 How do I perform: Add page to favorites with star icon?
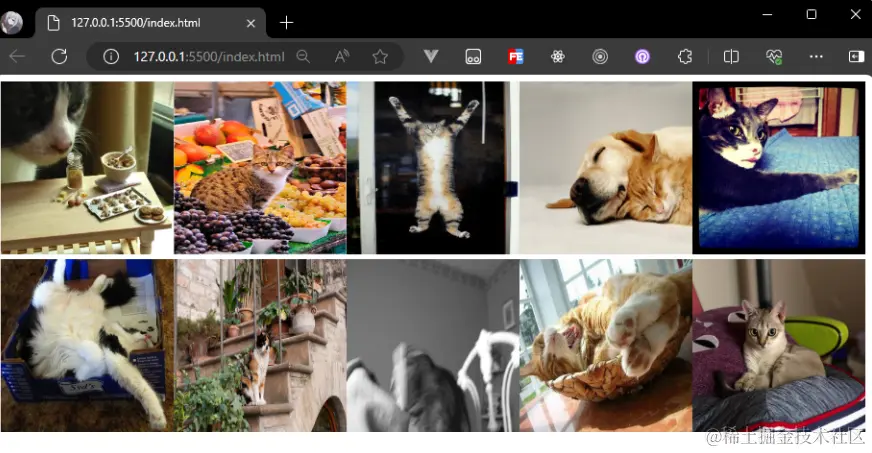coord(380,56)
